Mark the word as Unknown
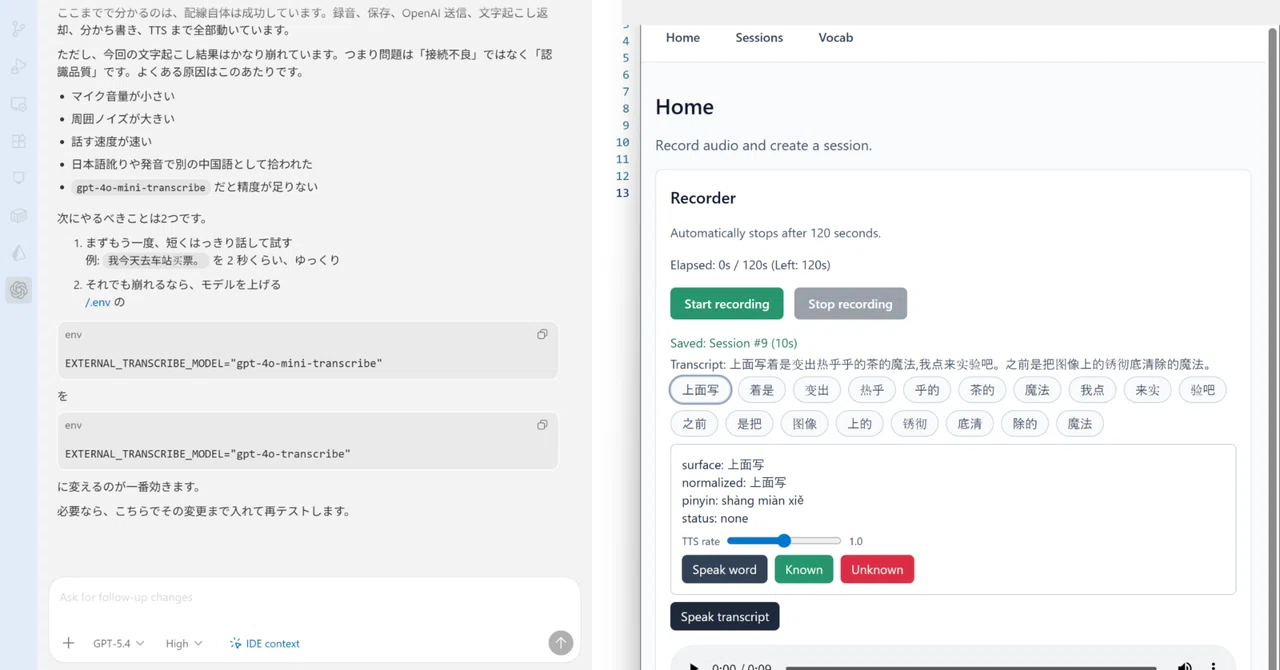Image resolution: width=1280 pixels, height=670 pixels. coord(877,569)
